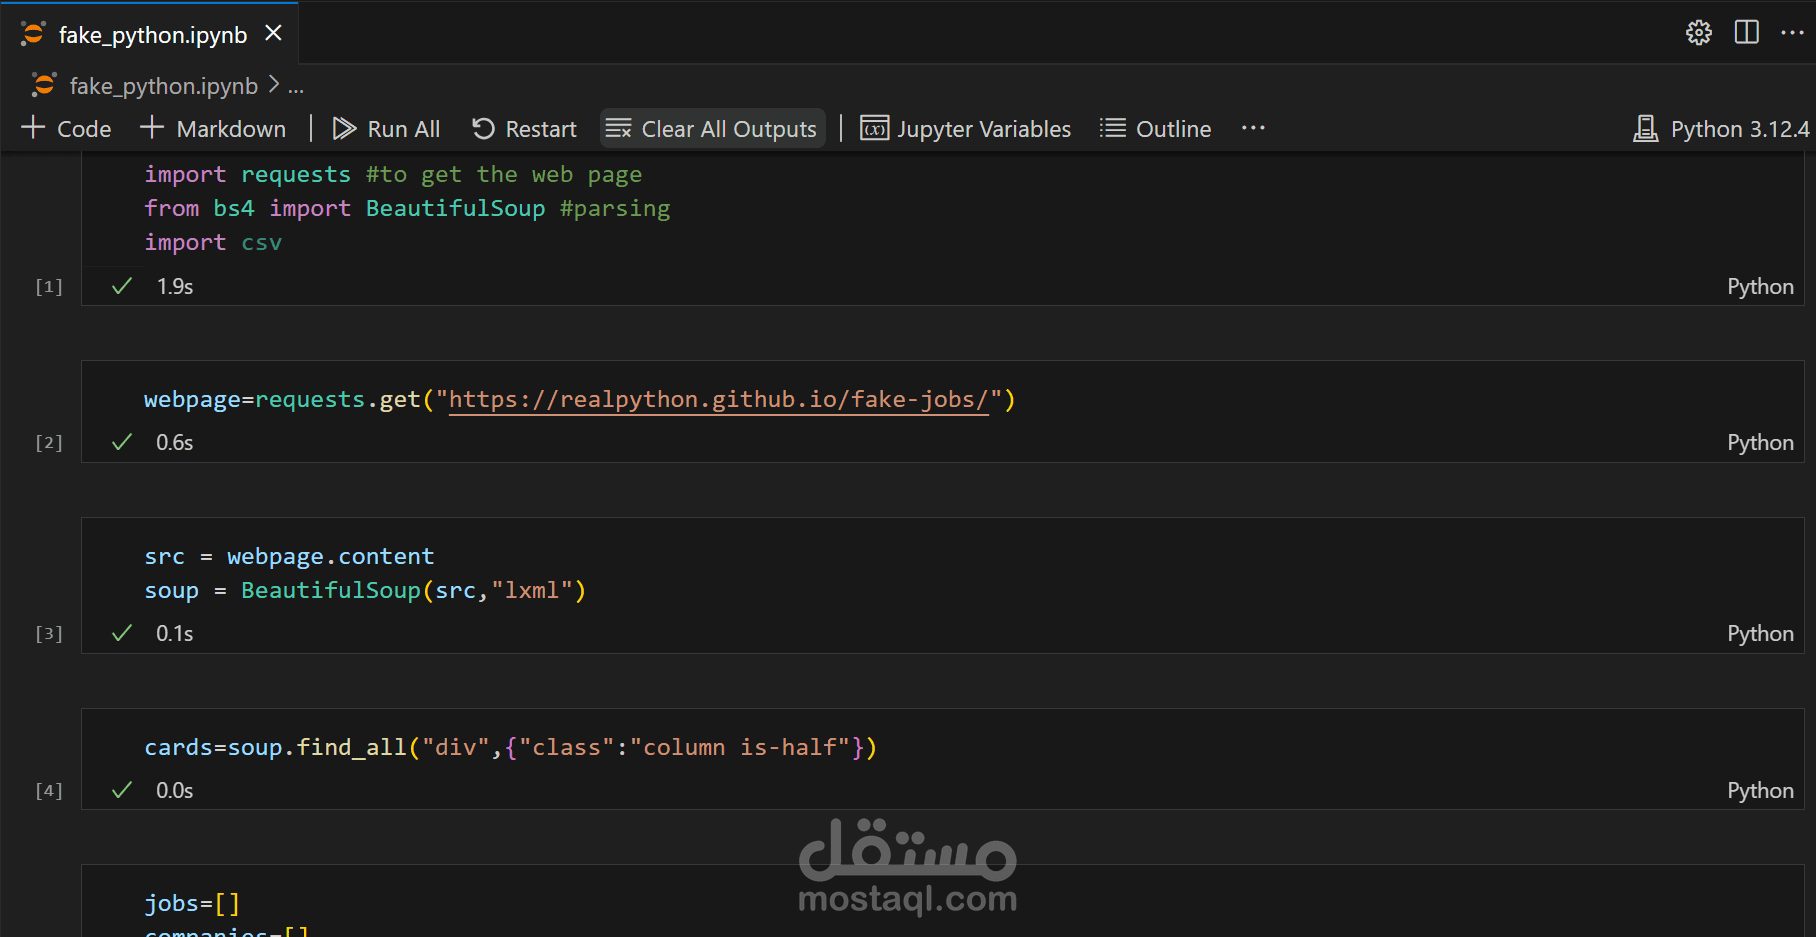Click the "column is-half" string in cell 4
This screenshot has height=937, width=1816.
pyautogui.click(x=739, y=748)
